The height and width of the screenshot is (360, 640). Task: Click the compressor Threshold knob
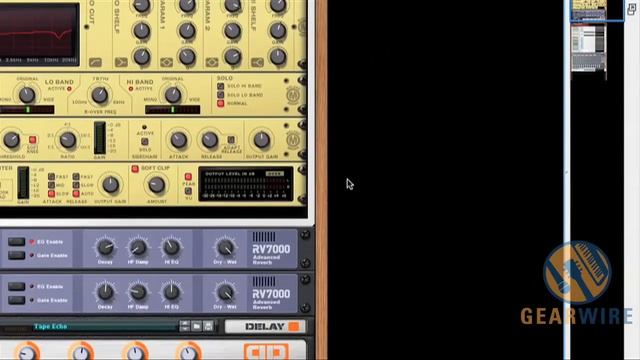[11, 140]
